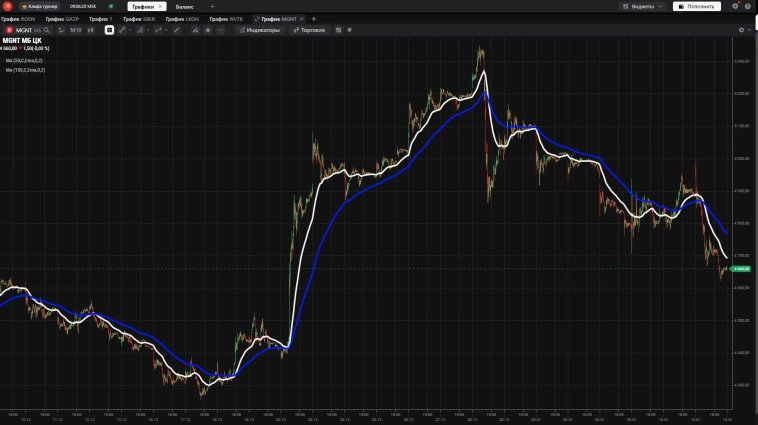Toggle the highlighted chart layout icon
758x425 pixels.
click(x=109, y=30)
